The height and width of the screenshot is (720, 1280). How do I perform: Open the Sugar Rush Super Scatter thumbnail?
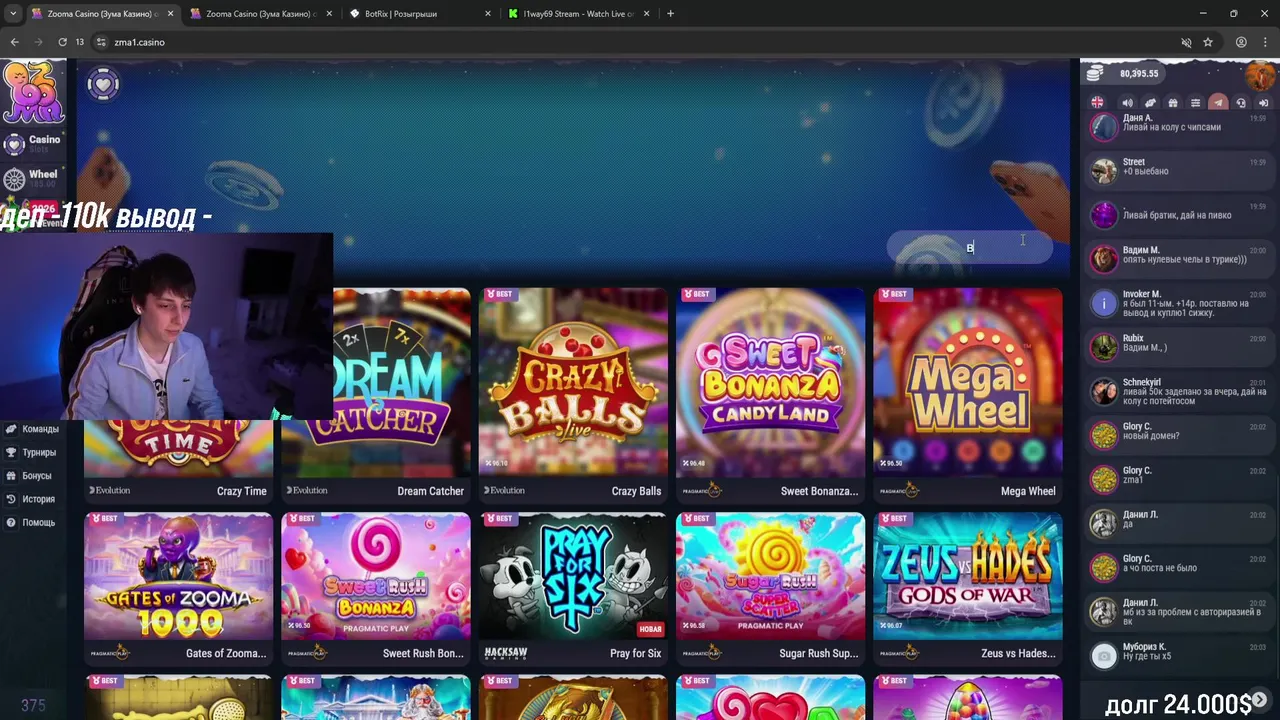point(770,576)
